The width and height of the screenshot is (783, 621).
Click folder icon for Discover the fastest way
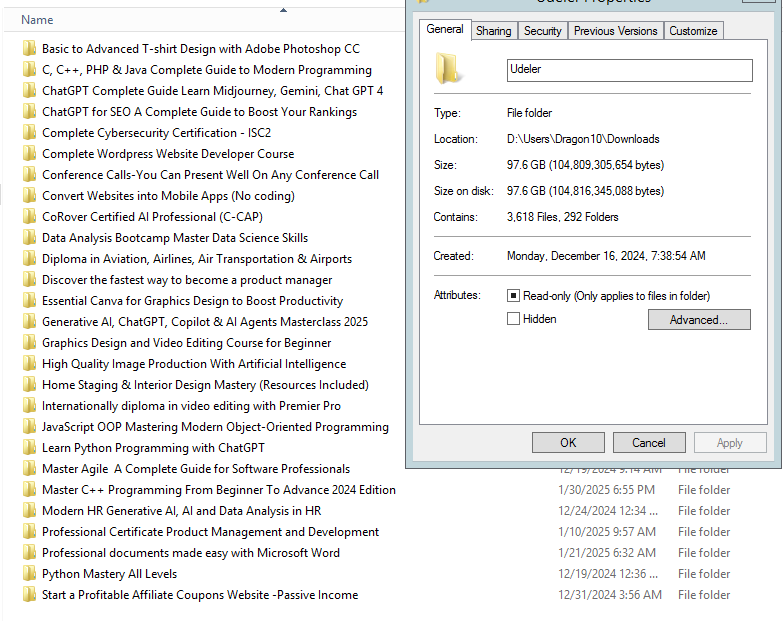pos(29,279)
